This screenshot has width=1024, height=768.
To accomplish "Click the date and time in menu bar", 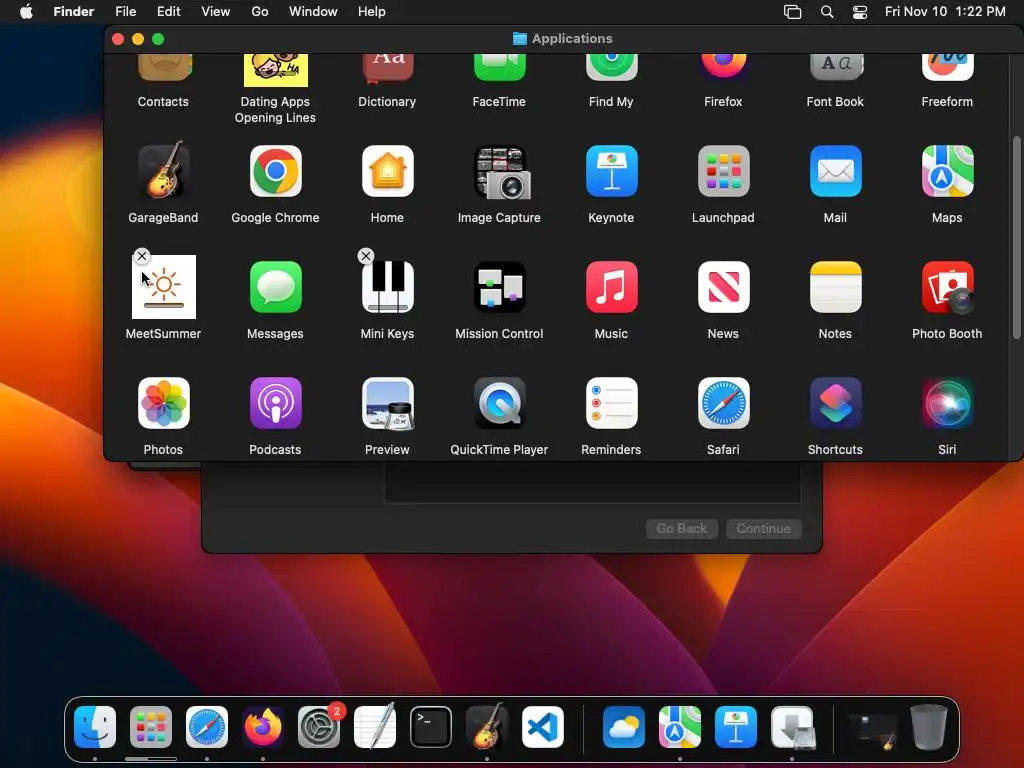I will click(945, 12).
